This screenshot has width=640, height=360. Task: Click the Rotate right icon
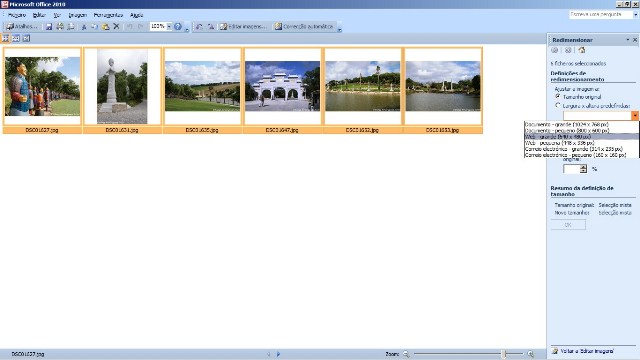(211, 27)
